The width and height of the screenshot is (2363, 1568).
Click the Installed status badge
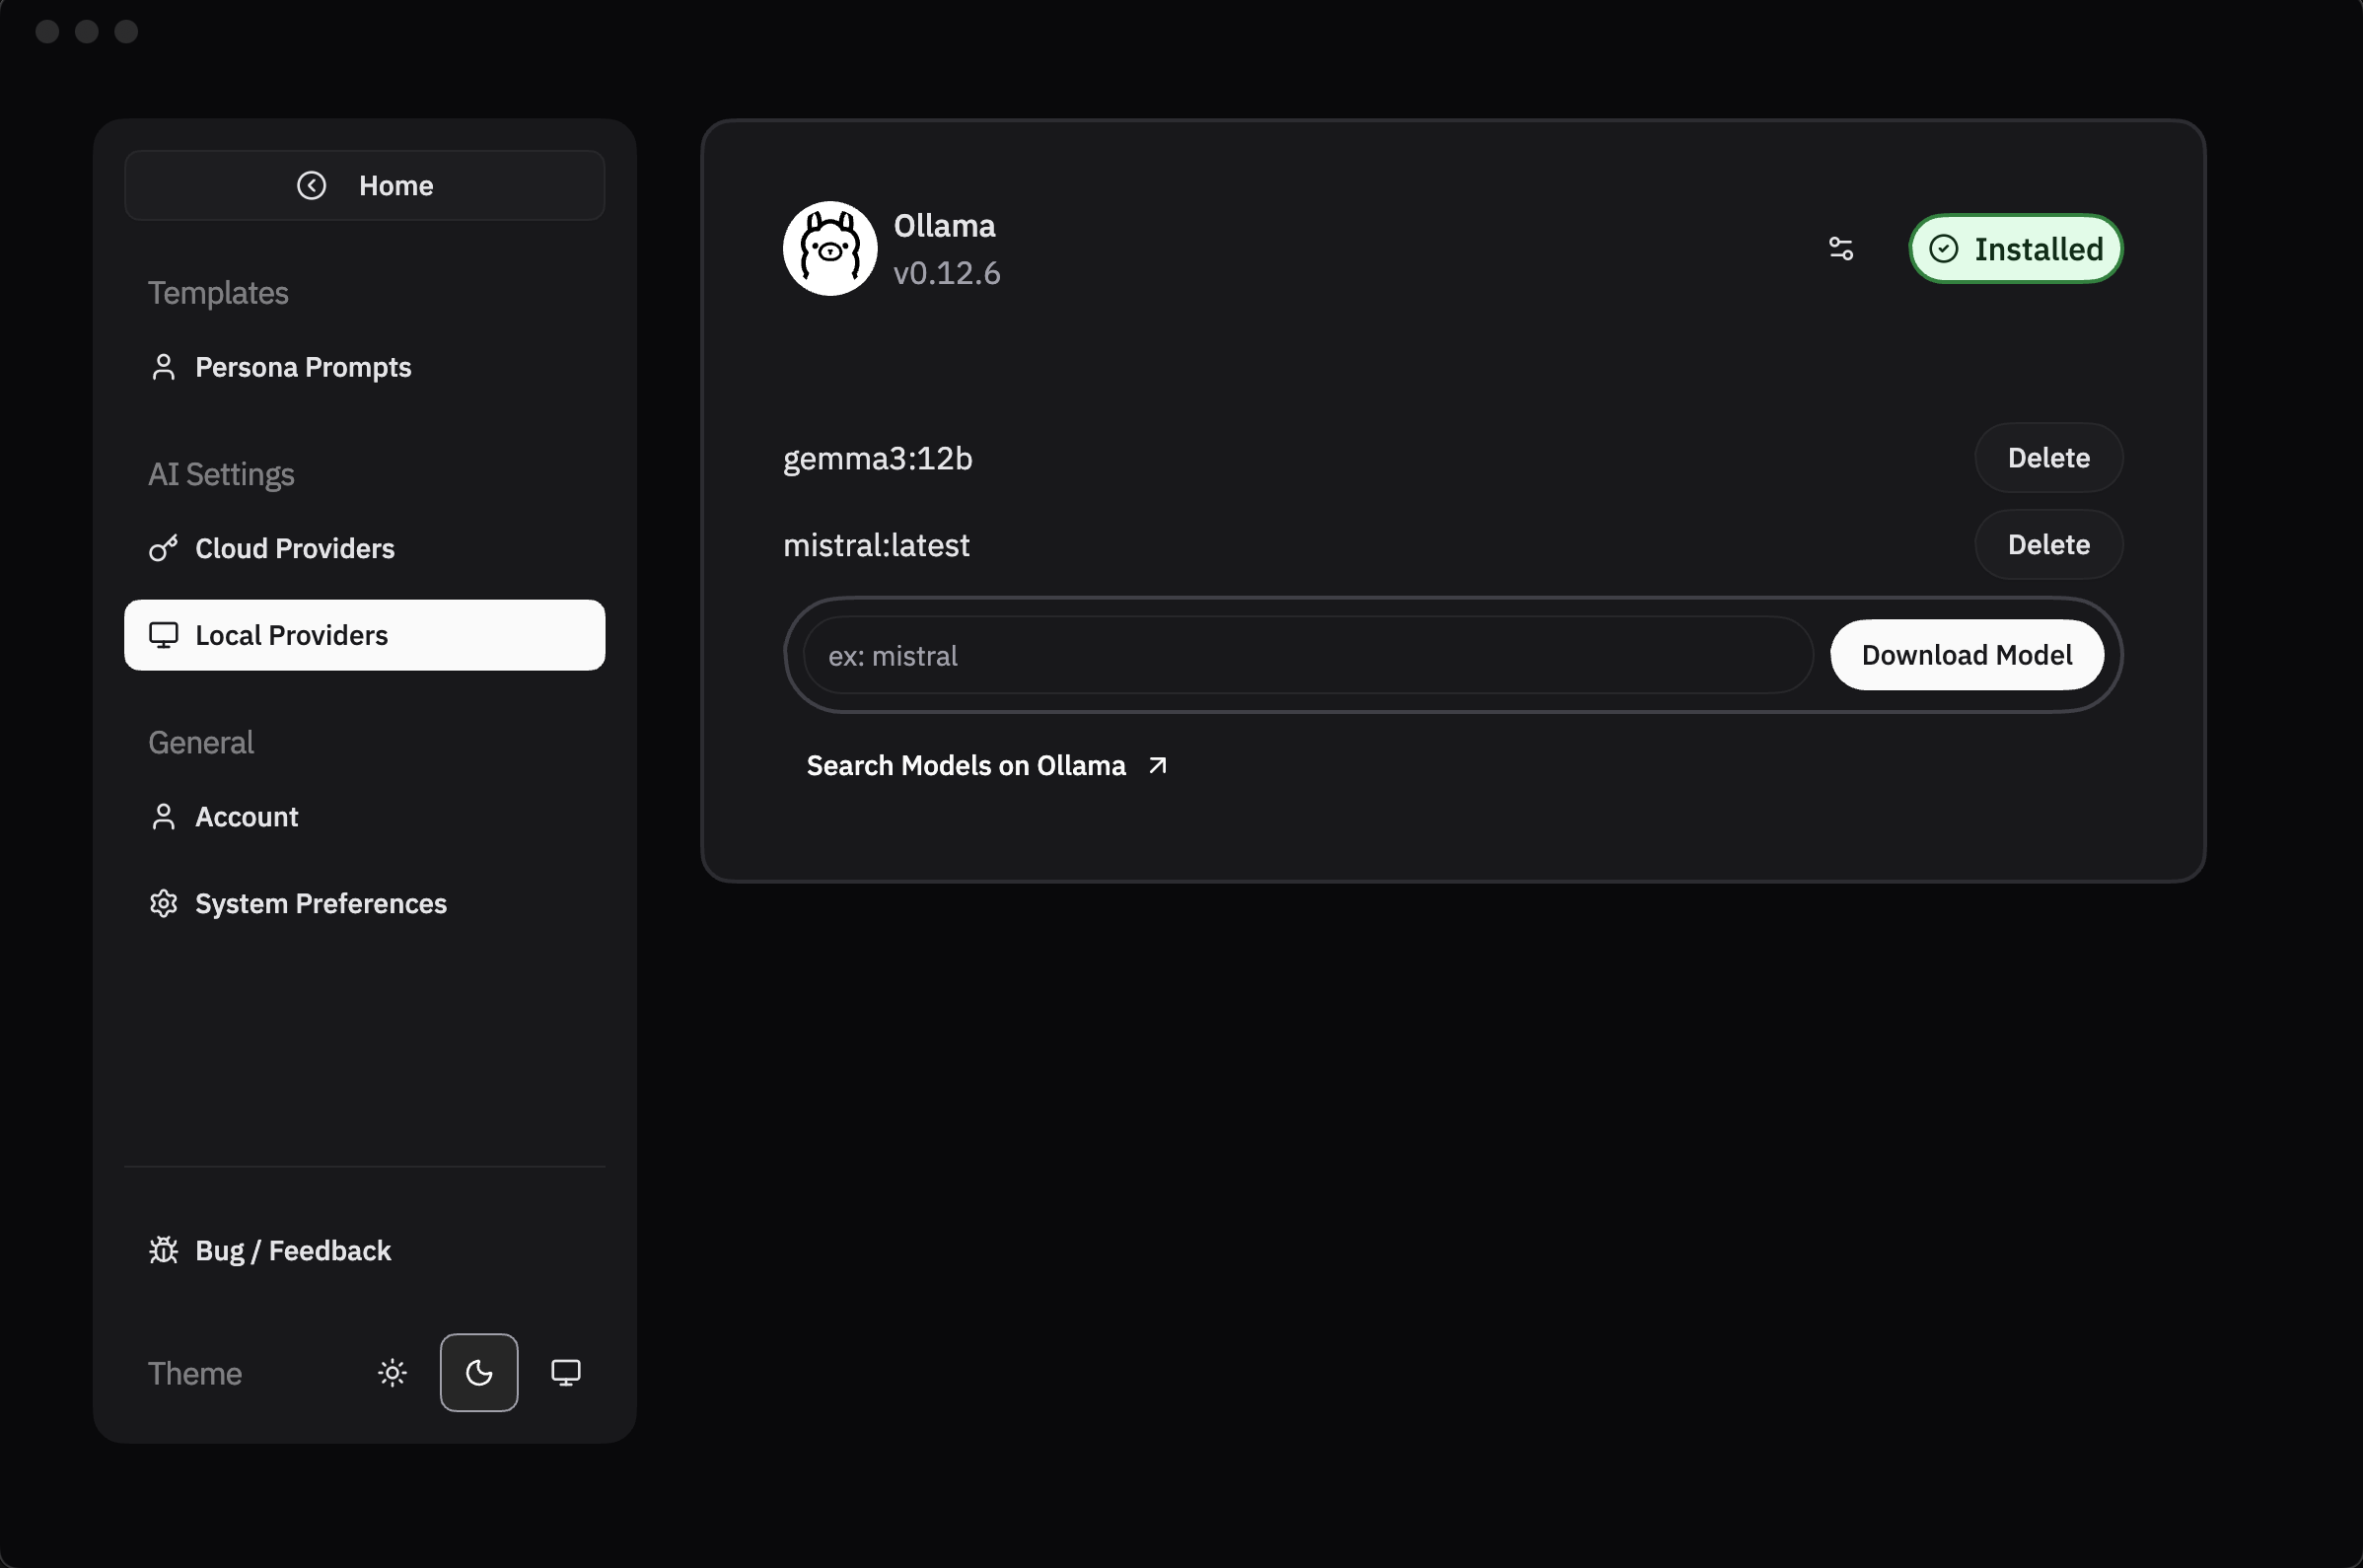2015,248
